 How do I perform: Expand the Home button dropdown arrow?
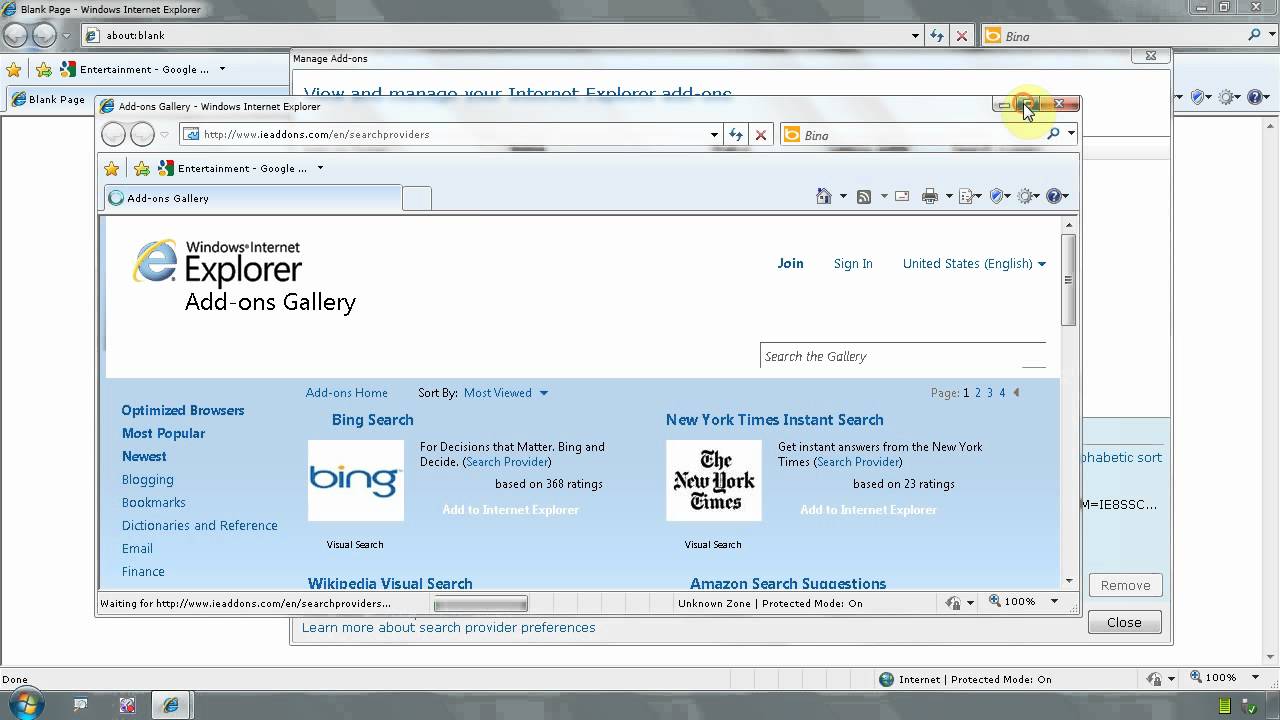pyautogui.click(x=843, y=197)
